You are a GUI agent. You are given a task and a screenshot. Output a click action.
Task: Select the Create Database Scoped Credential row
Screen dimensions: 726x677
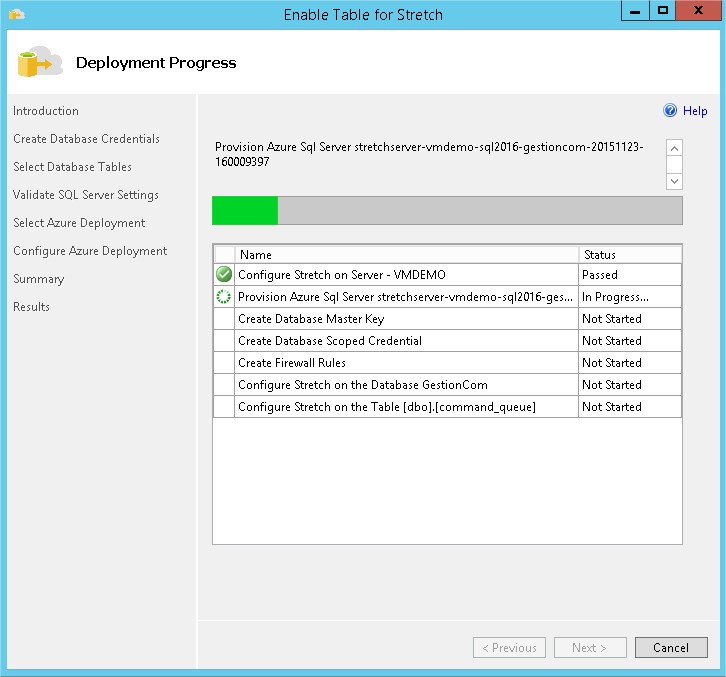[x=447, y=341]
